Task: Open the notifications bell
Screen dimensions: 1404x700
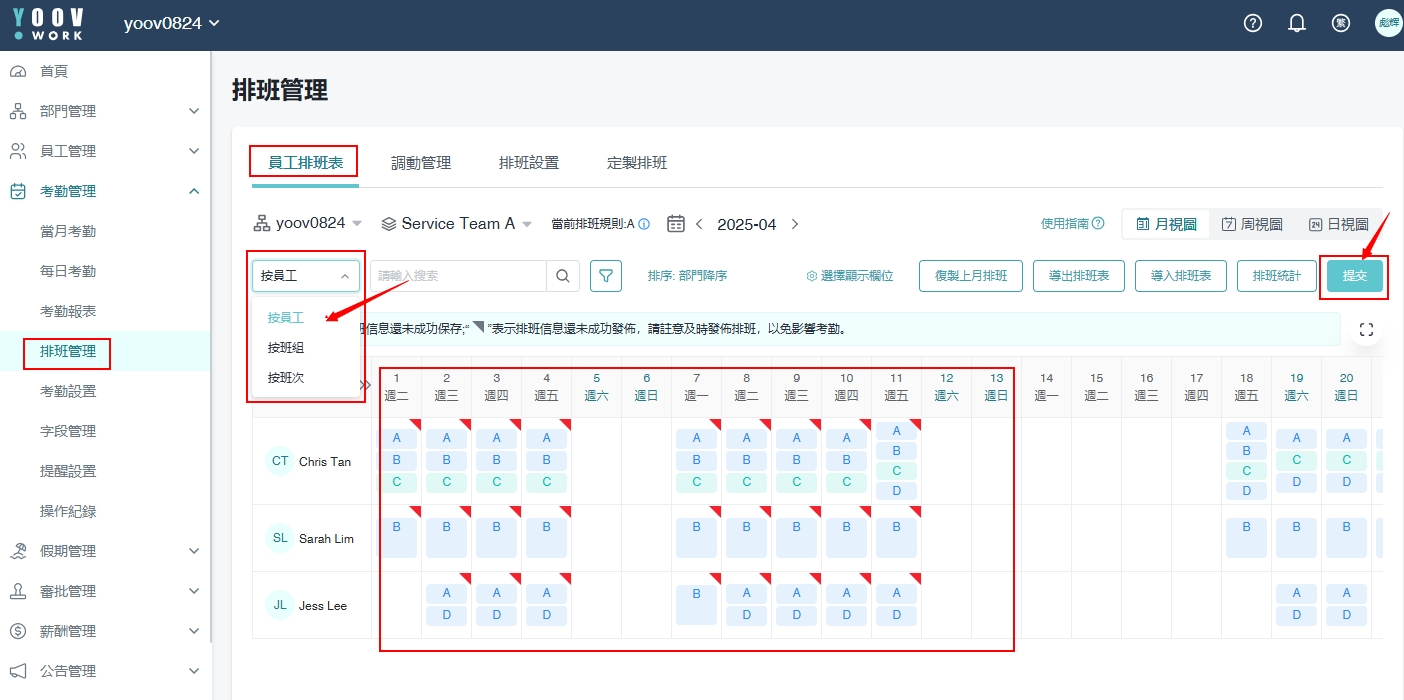Action: coord(1297,24)
